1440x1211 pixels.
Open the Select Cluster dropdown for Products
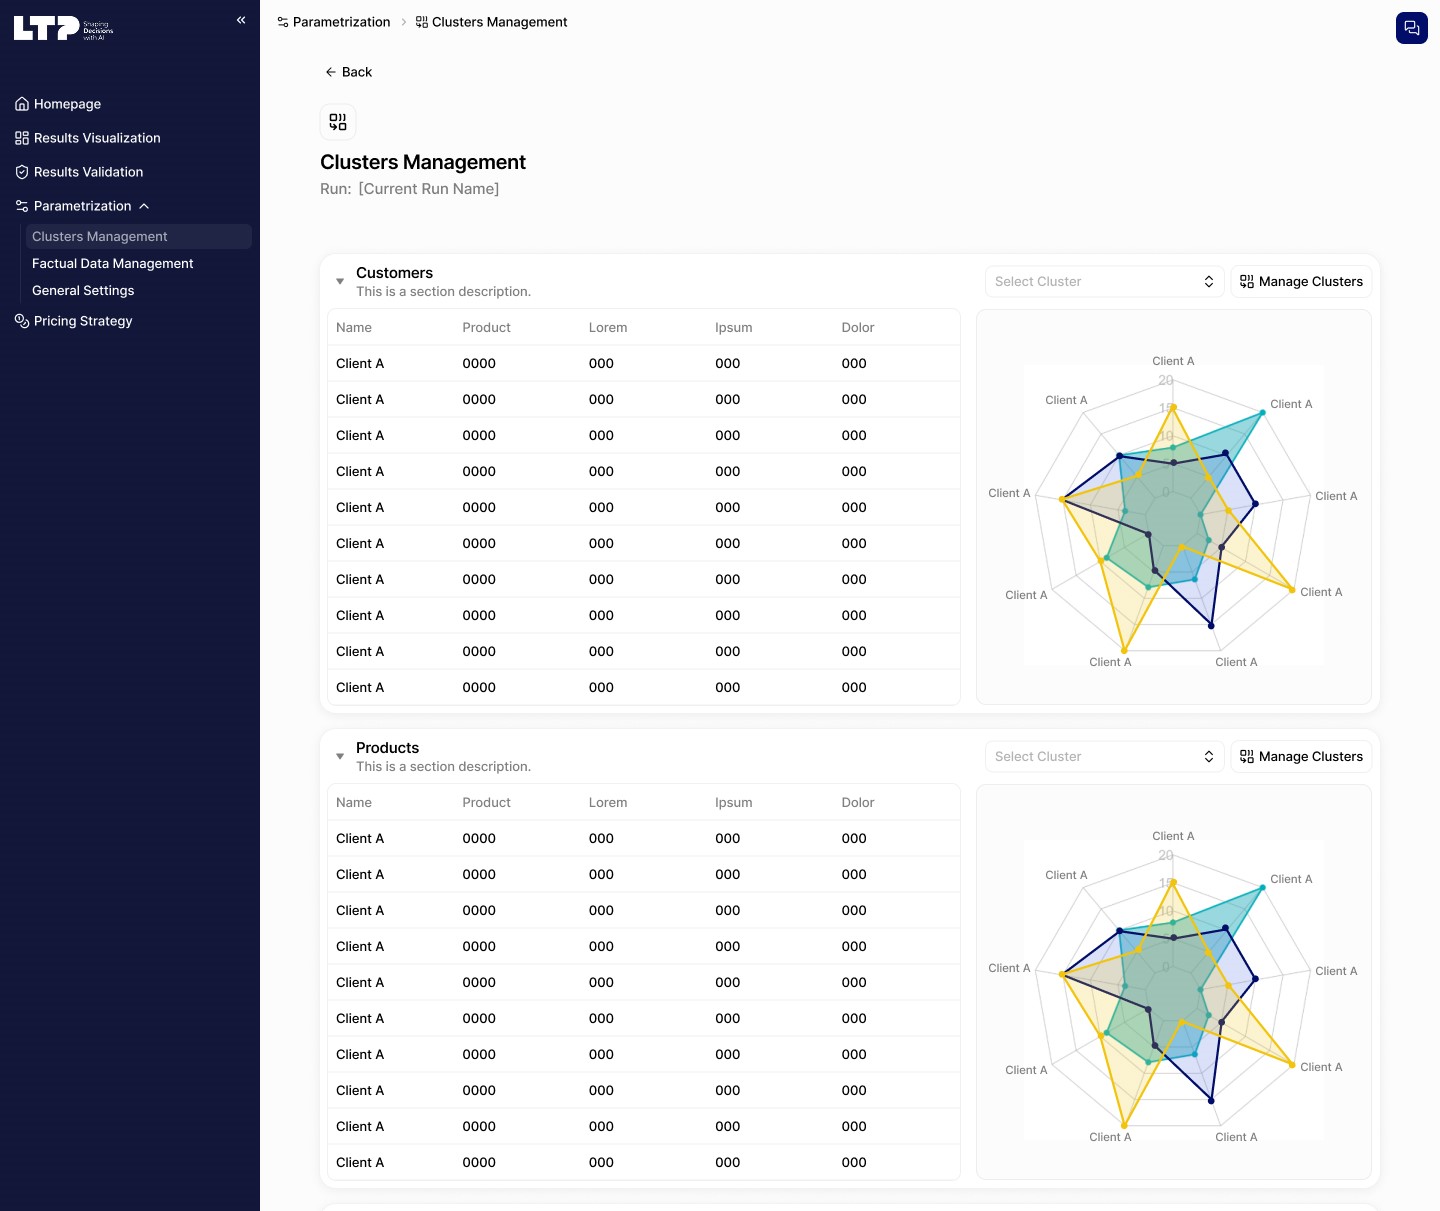1103,756
